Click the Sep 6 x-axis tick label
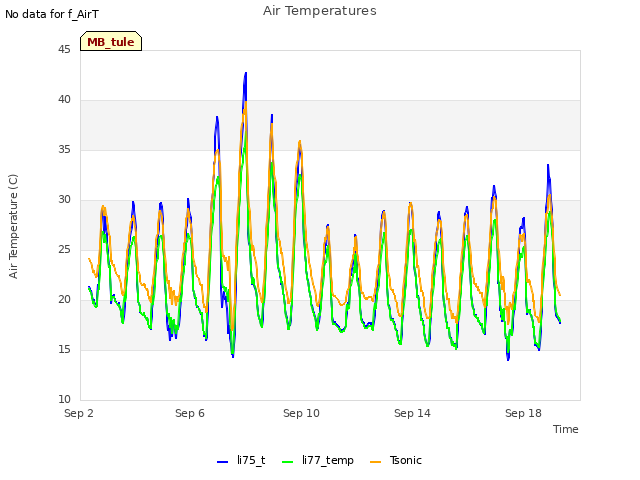This screenshot has width=640, height=480. click(x=190, y=413)
